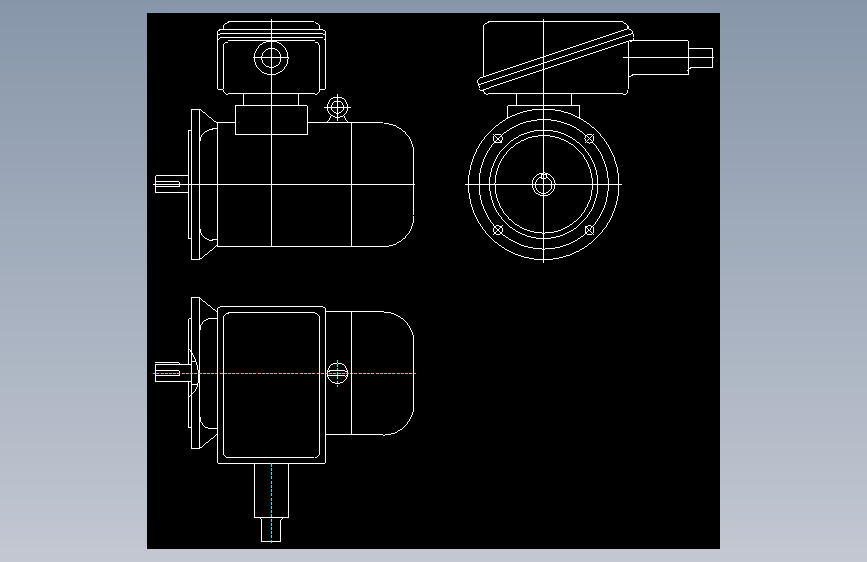Image resolution: width=867 pixels, height=562 pixels.
Task: Pick the terminal box cover rectangle in the plan view
Action: point(271,385)
